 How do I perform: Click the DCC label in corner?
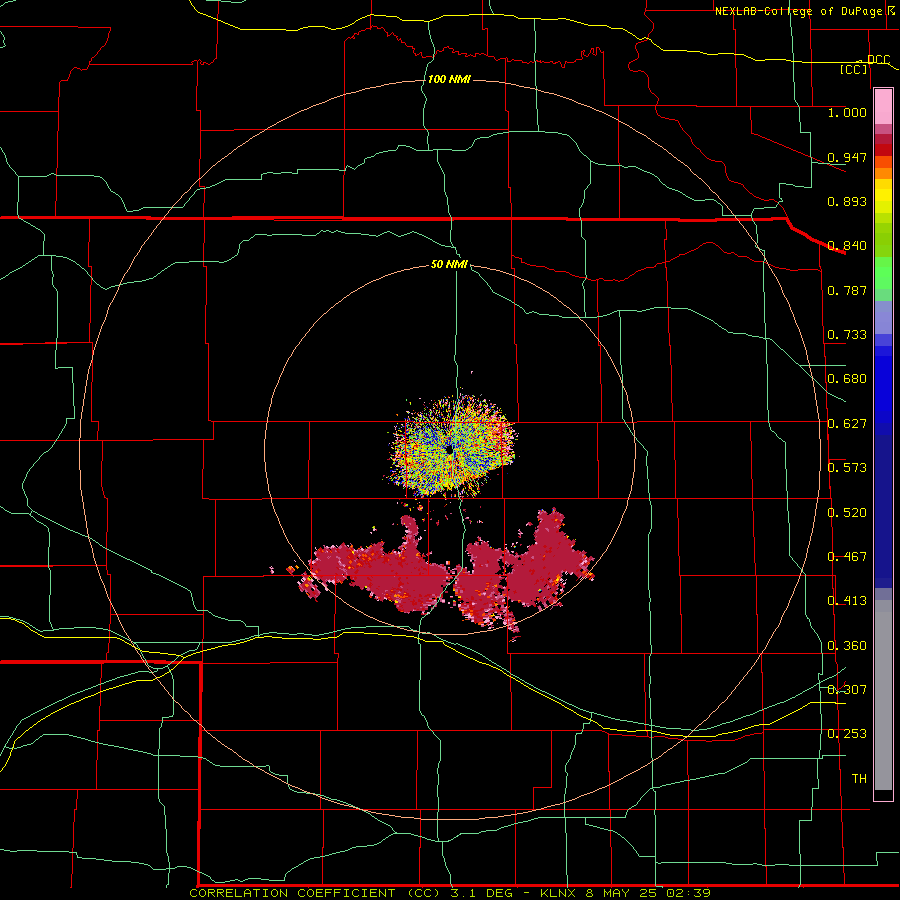878,60
